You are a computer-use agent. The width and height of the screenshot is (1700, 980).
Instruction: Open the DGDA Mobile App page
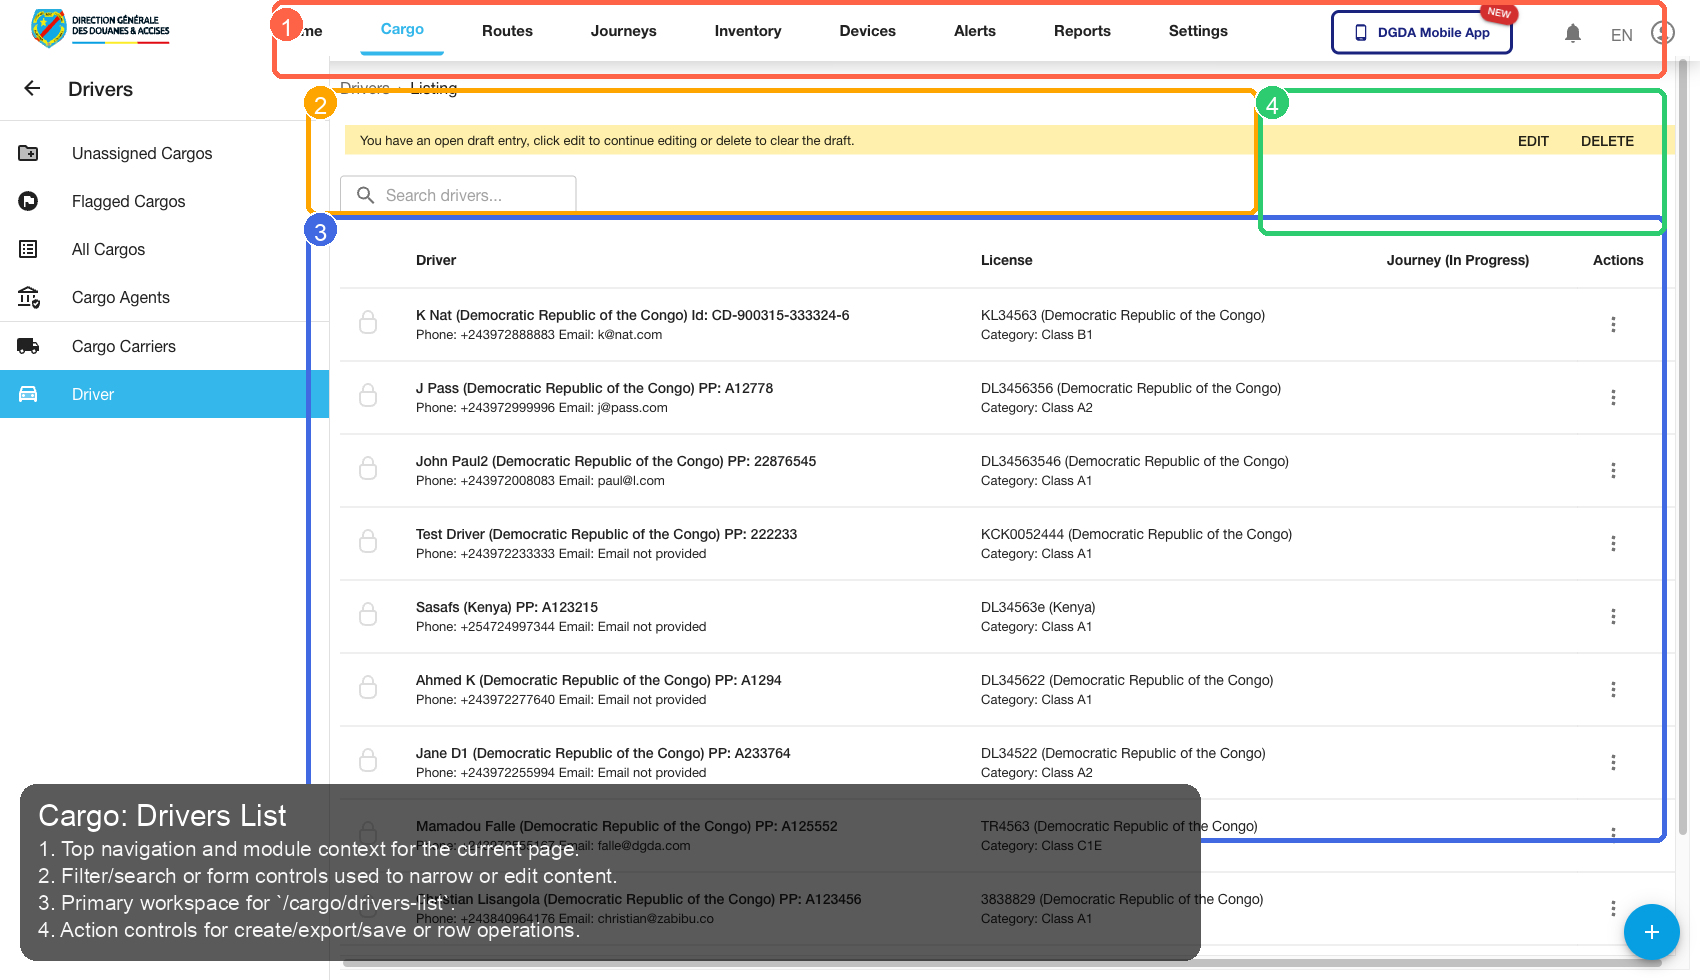pos(1421,32)
